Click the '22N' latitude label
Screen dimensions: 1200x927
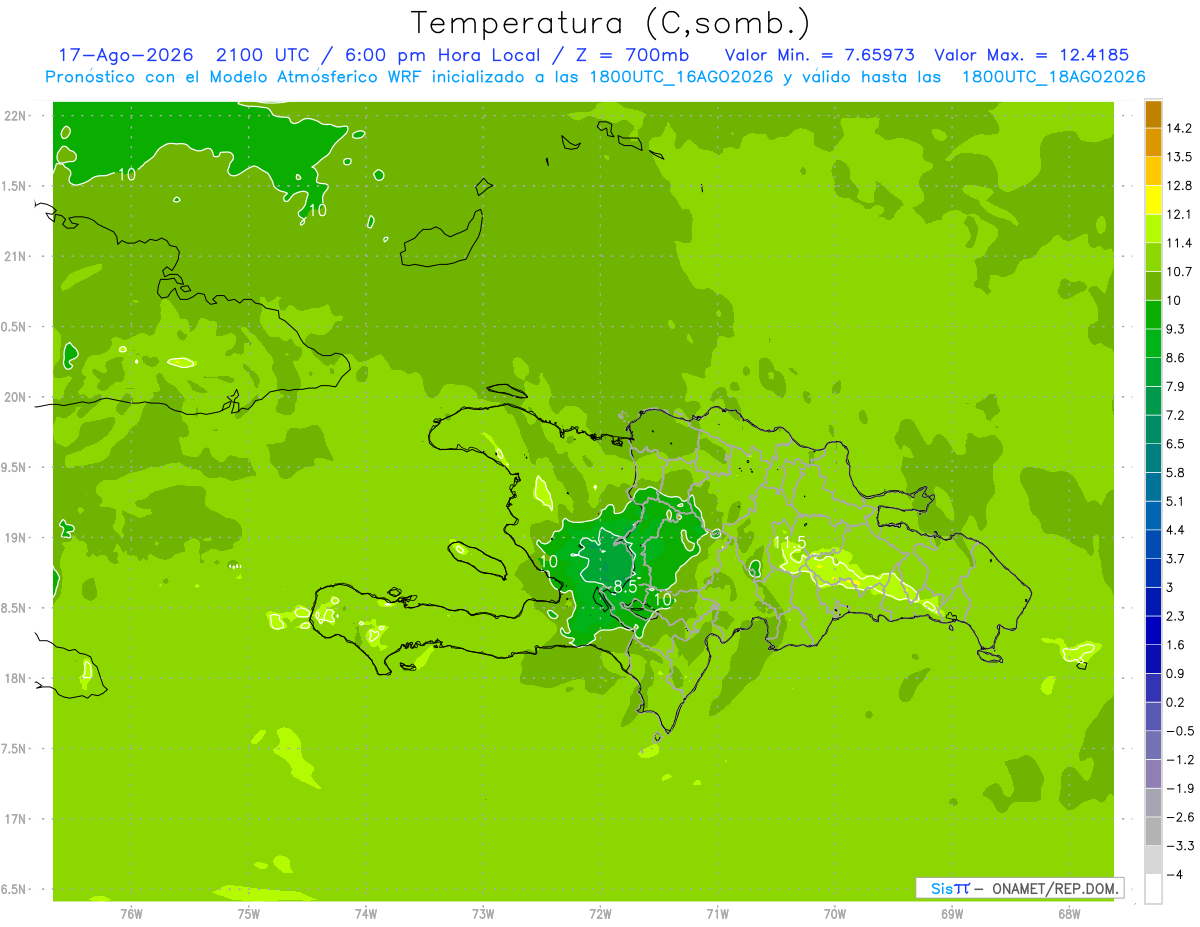tap(16, 116)
